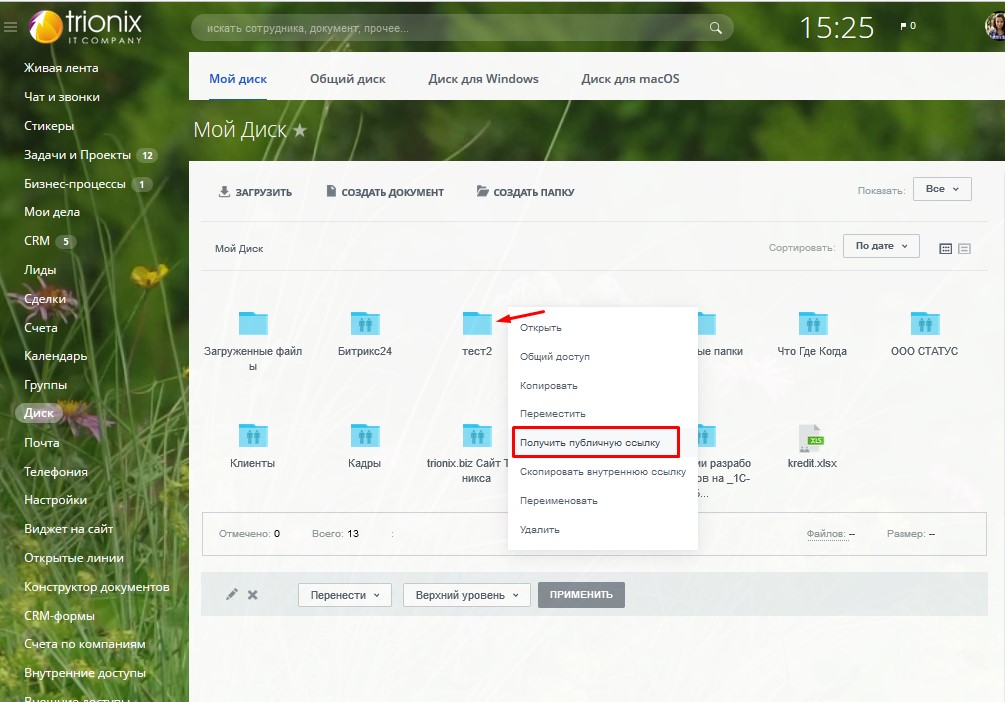
Task: Add Мой Диск to favorites star
Action: click(300, 130)
